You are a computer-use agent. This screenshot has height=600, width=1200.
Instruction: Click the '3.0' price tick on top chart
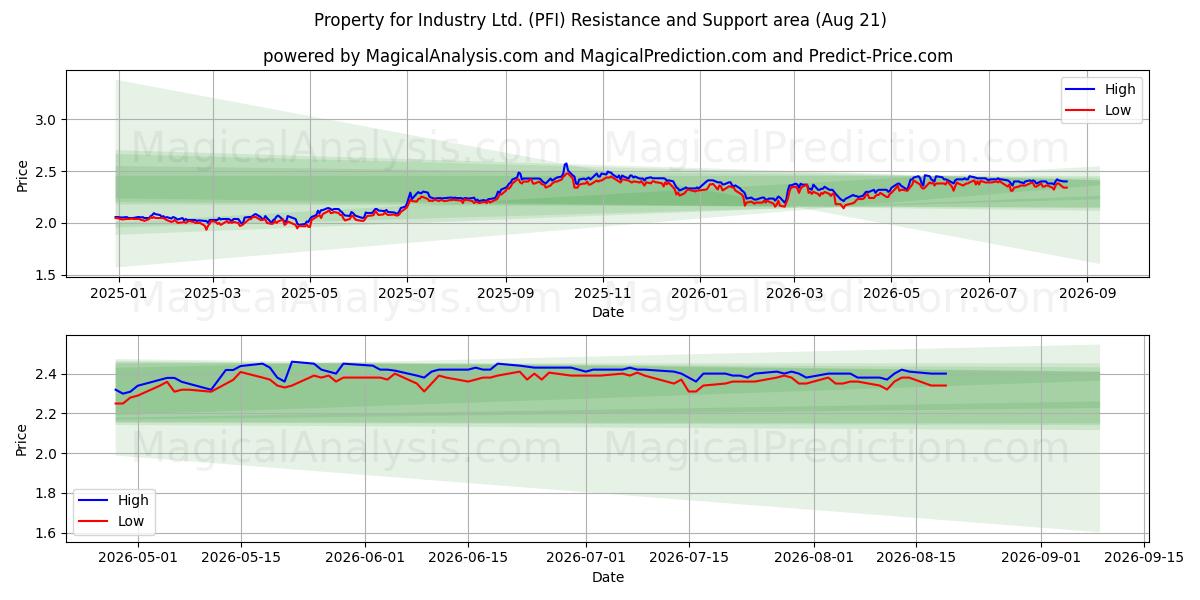(48, 120)
